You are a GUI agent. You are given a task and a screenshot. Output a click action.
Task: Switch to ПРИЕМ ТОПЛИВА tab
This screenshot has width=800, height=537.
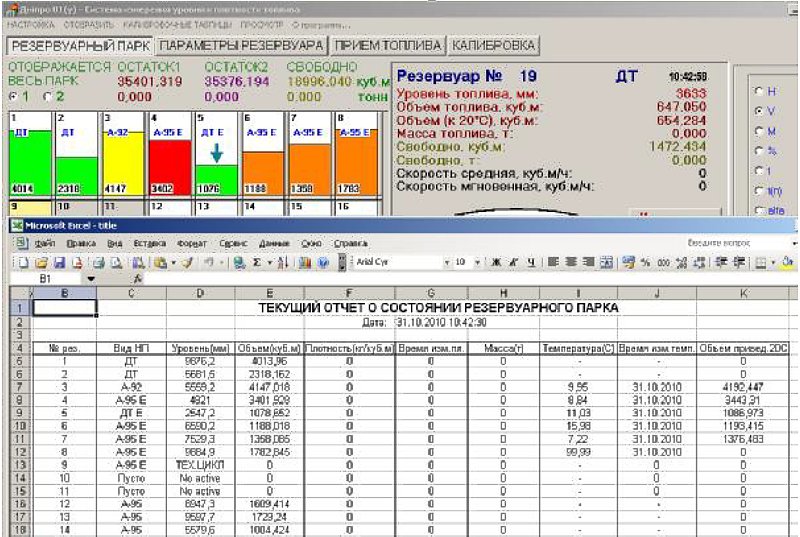pos(388,45)
